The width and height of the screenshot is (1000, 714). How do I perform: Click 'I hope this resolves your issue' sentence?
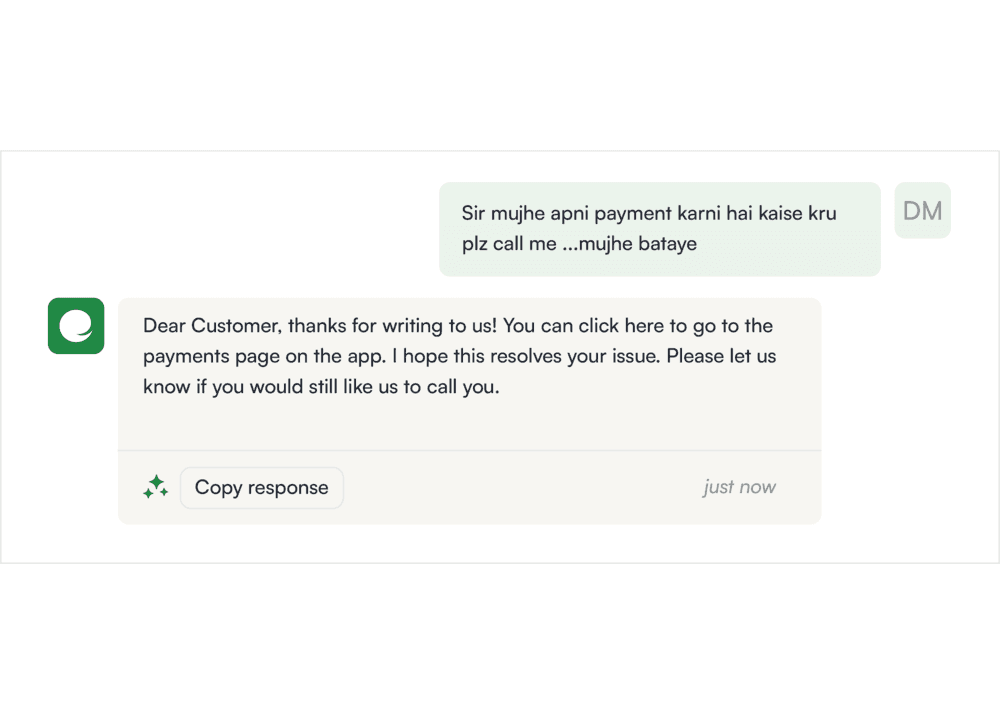pos(526,356)
